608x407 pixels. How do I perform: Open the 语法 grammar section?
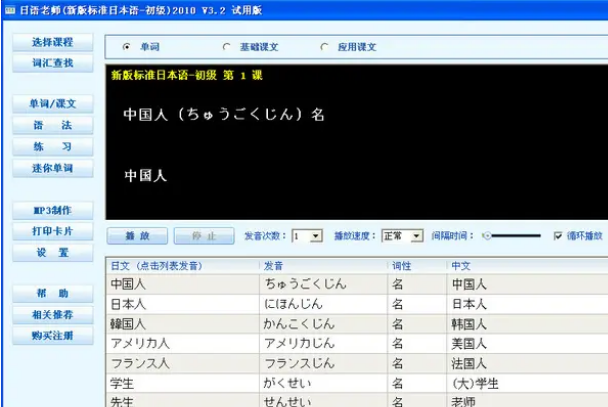click(x=53, y=125)
